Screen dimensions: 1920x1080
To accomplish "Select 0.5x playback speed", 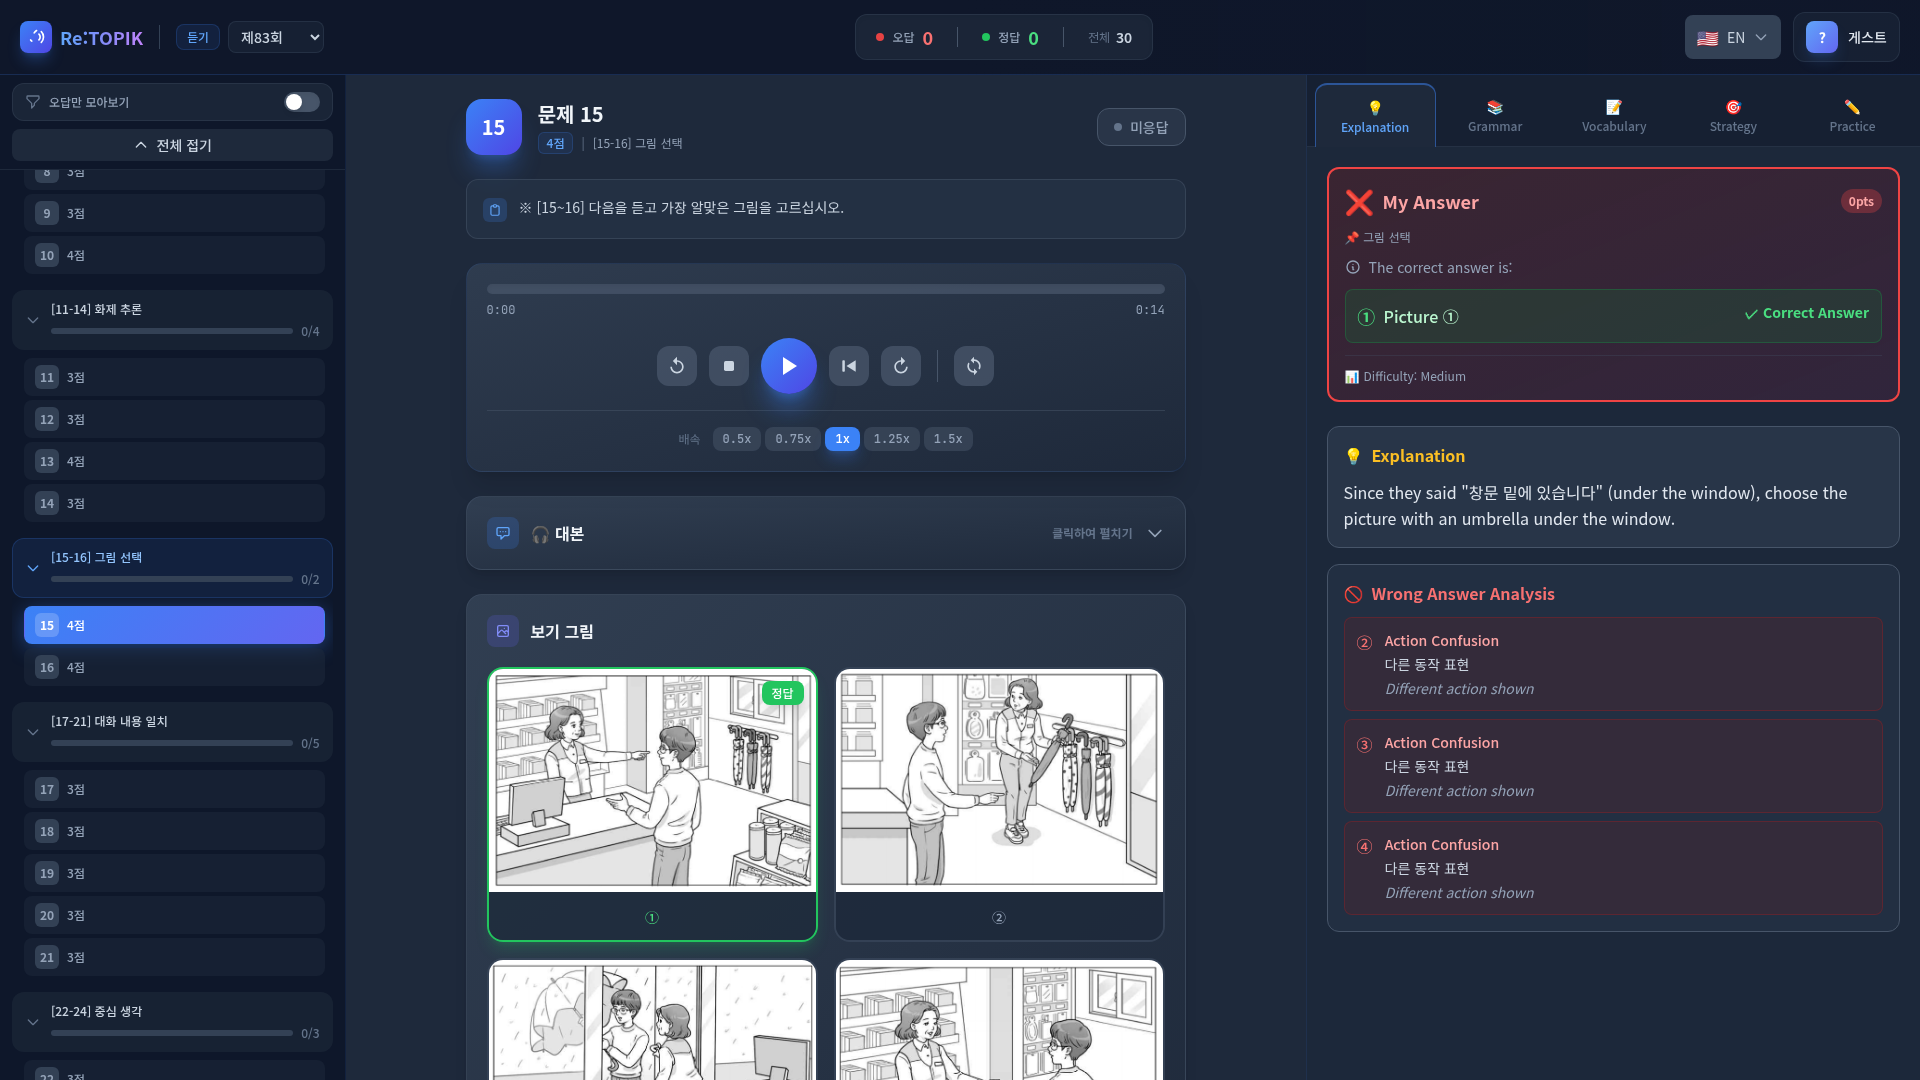I will pyautogui.click(x=737, y=439).
